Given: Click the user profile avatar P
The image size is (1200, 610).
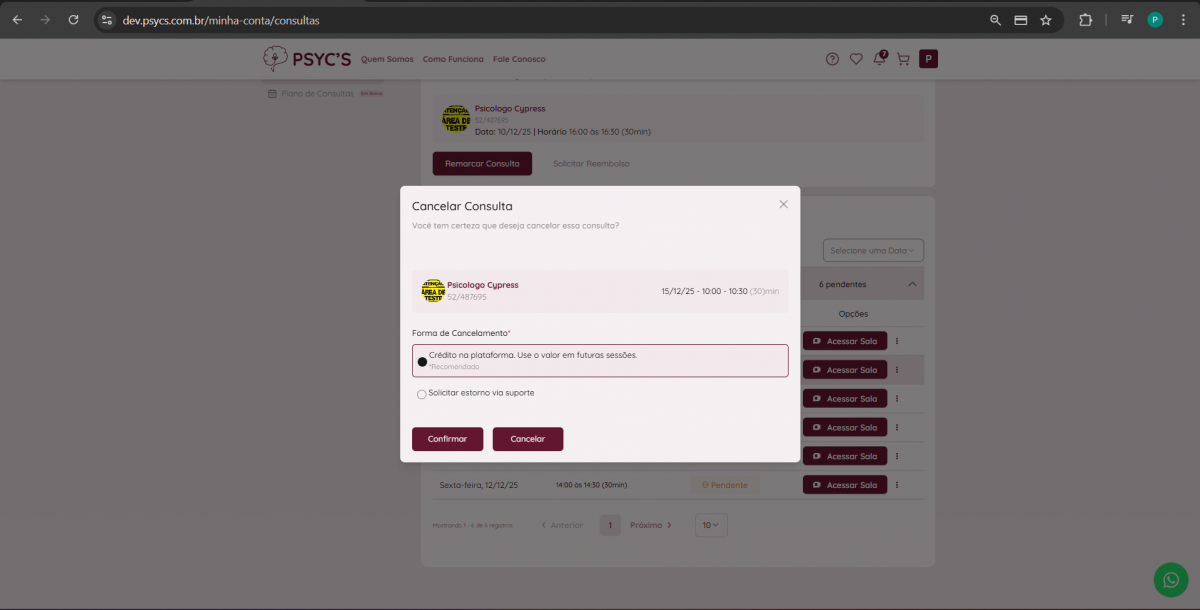Looking at the screenshot, I should [928, 59].
